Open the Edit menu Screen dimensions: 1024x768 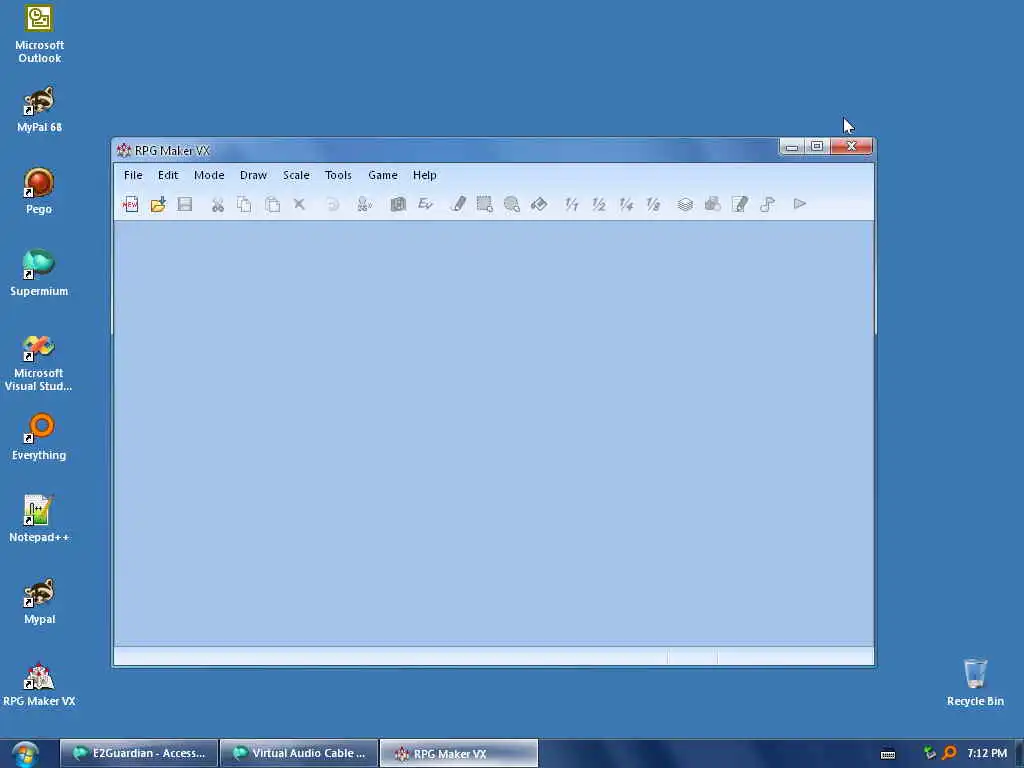[168, 175]
